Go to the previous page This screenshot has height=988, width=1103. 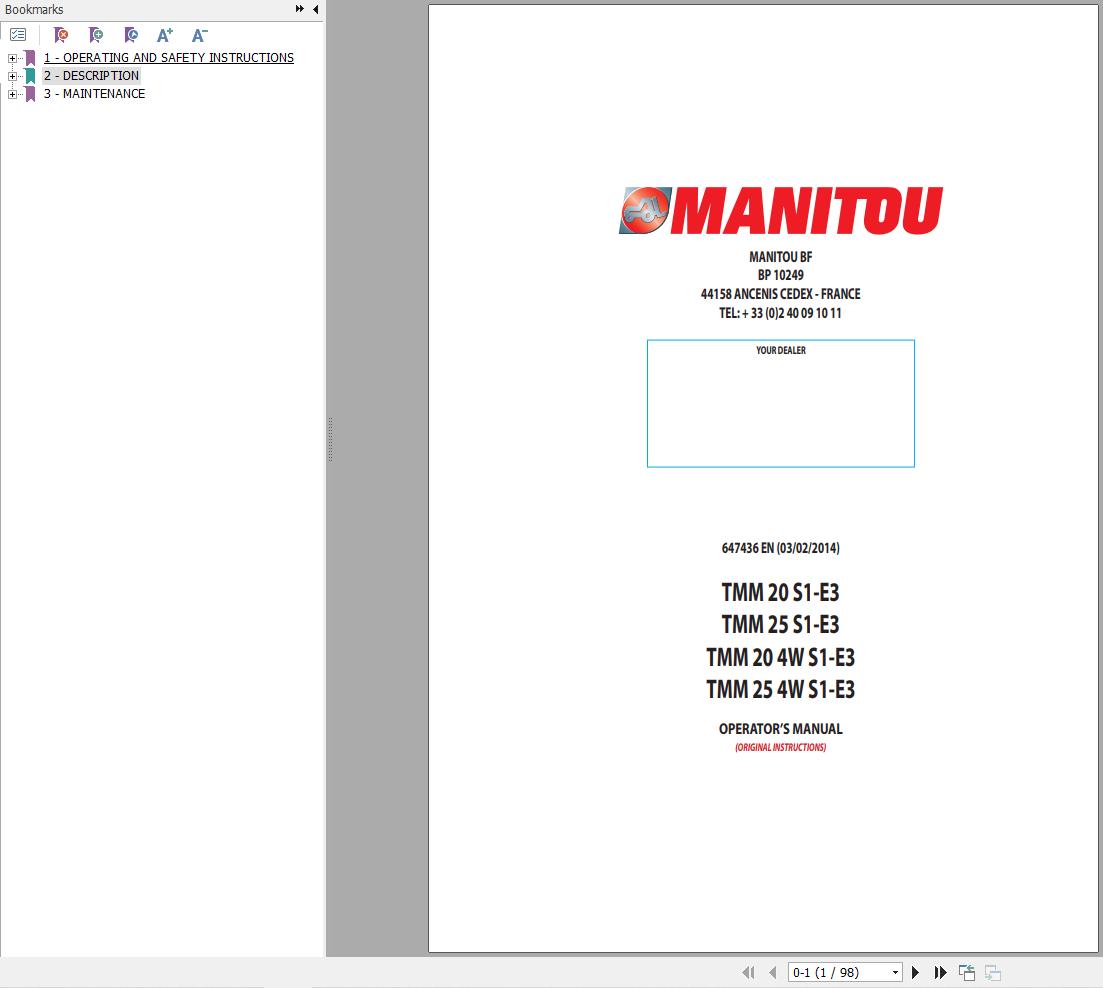pos(773,973)
